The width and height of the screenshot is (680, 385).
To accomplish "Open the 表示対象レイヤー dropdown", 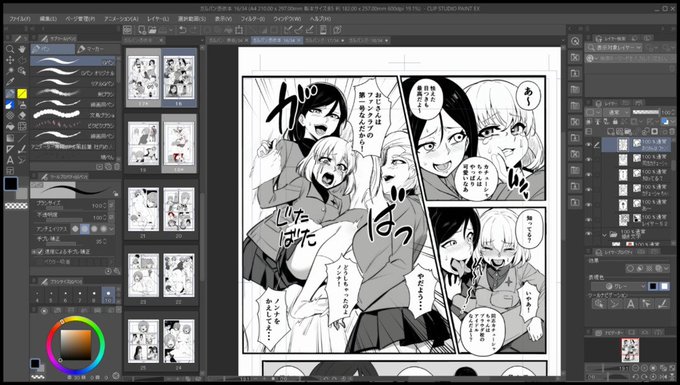I will pyautogui.click(x=613, y=47).
